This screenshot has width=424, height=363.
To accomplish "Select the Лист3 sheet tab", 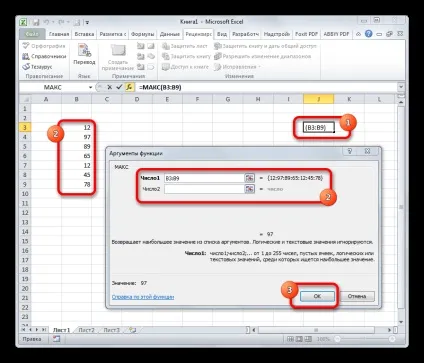I will (x=111, y=330).
